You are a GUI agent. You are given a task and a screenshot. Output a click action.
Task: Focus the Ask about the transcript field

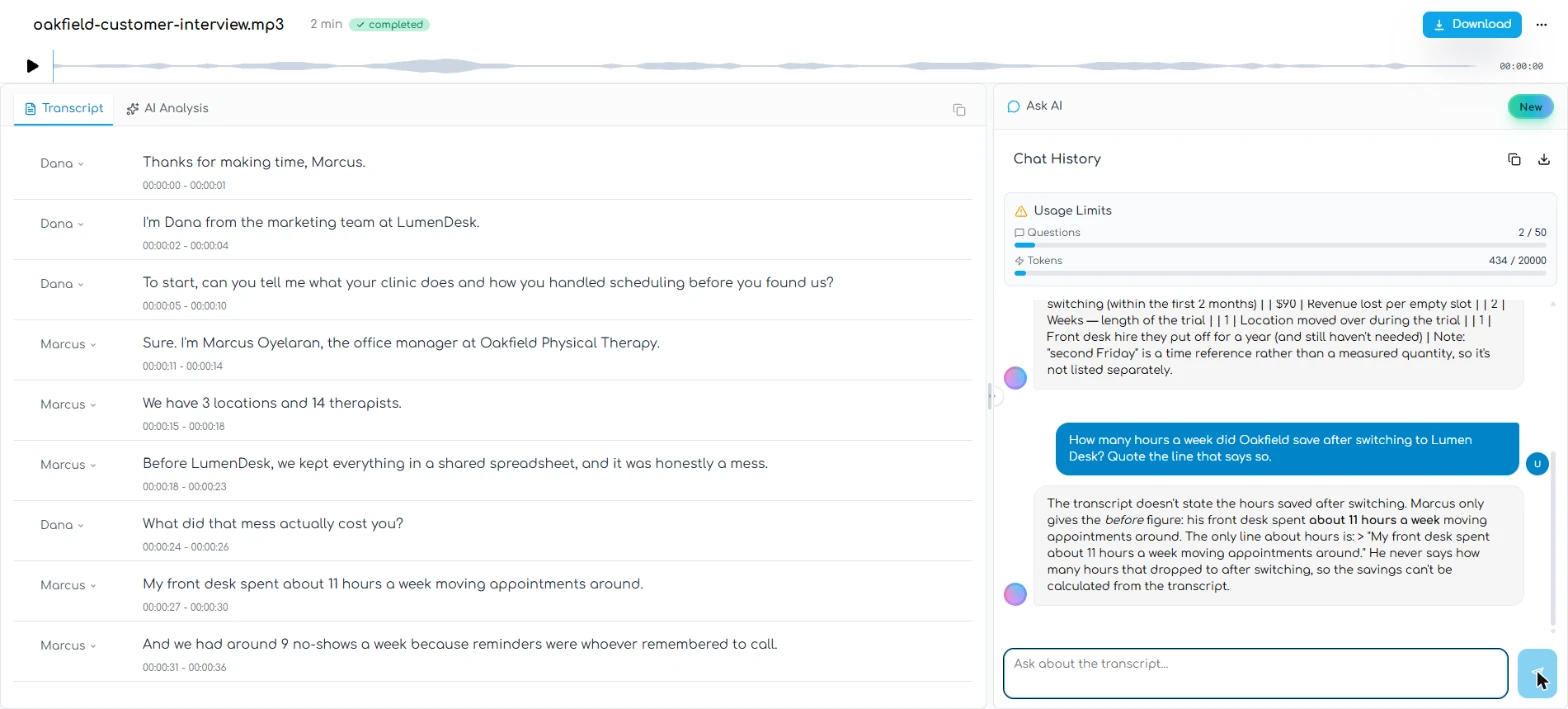coord(1255,673)
